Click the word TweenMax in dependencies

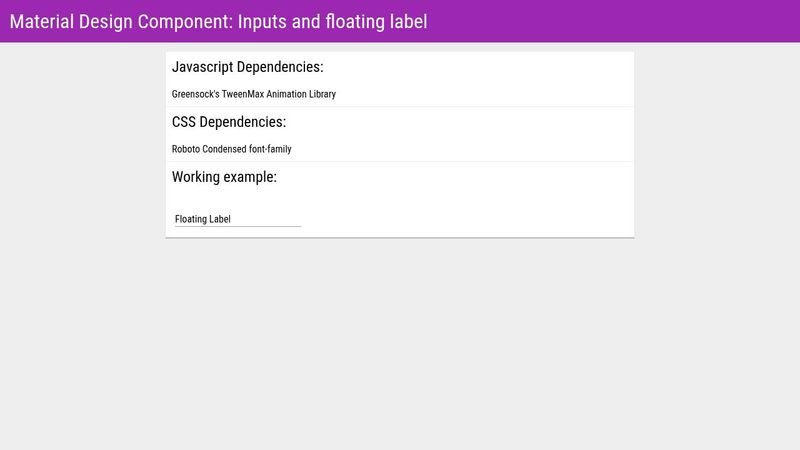pyautogui.click(x=242, y=94)
